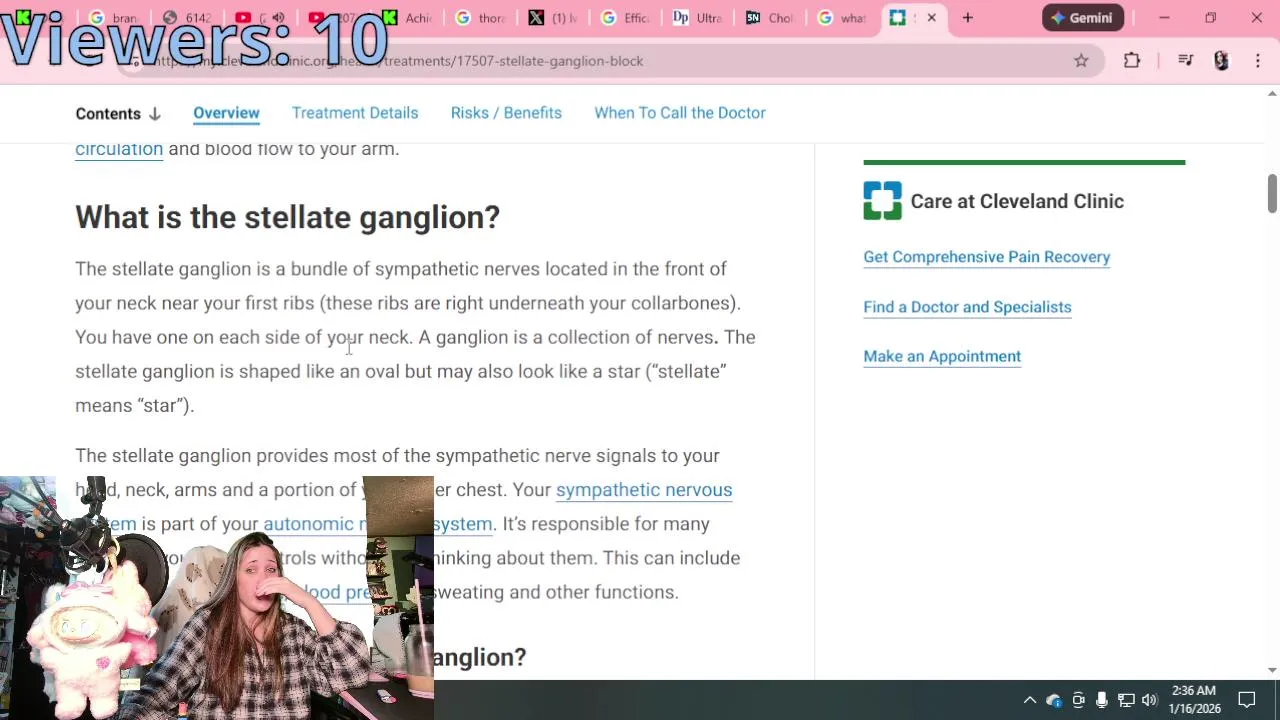1280x720 pixels.
Task: Go to Risks / Benefits section
Action: point(506,113)
